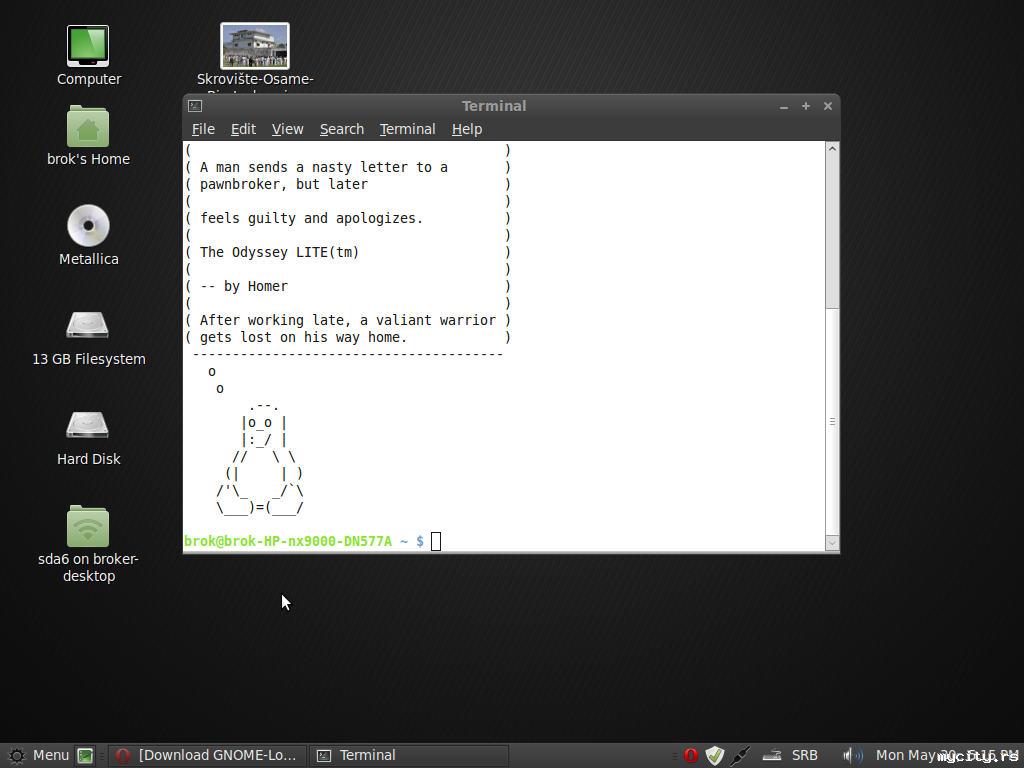Click the SRB keyboard layout indicator
This screenshot has width=1024, height=768.
pyautogui.click(x=805, y=756)
